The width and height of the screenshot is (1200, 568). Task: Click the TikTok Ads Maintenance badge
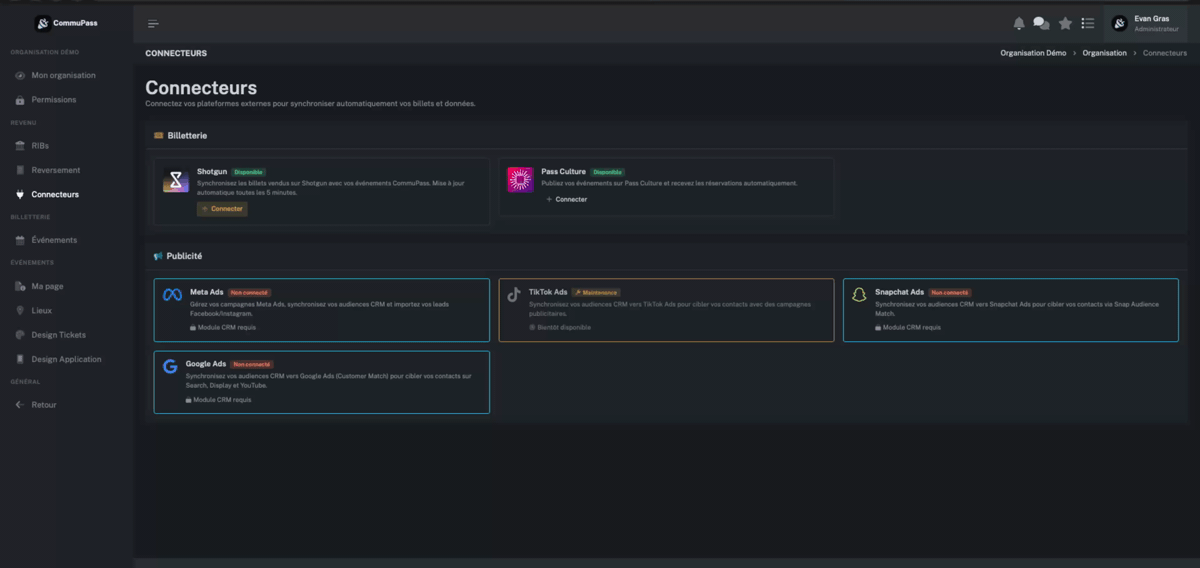(x=596, y=293)
